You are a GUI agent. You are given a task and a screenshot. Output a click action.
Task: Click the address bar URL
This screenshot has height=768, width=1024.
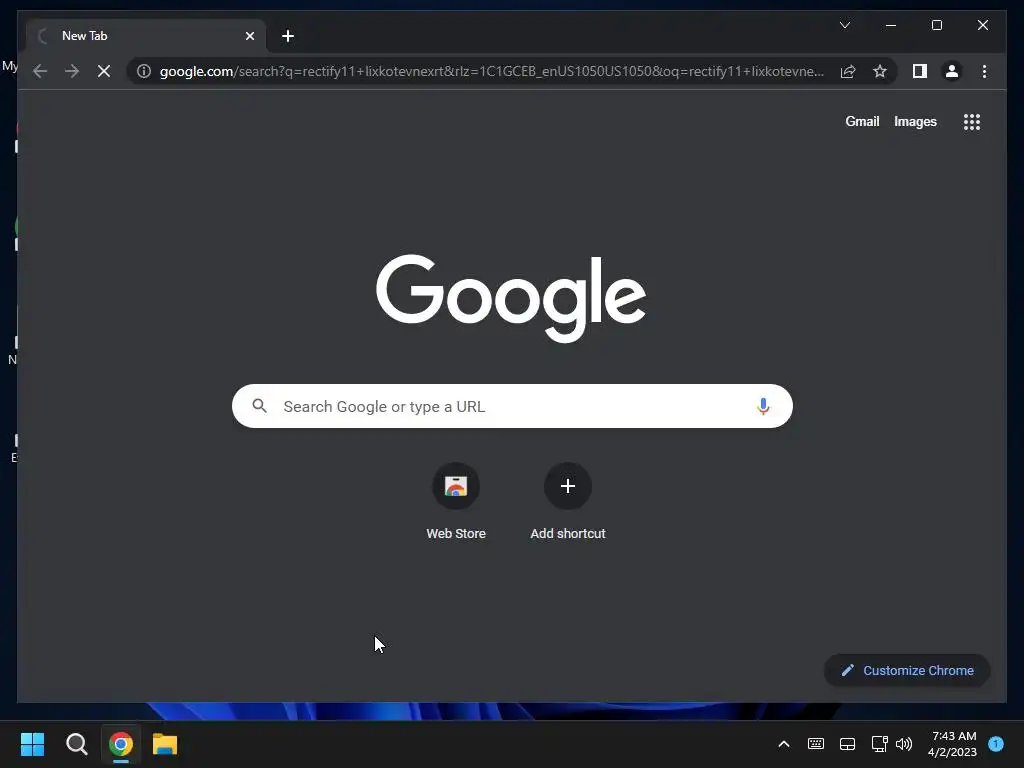click(x=492, y=71)
